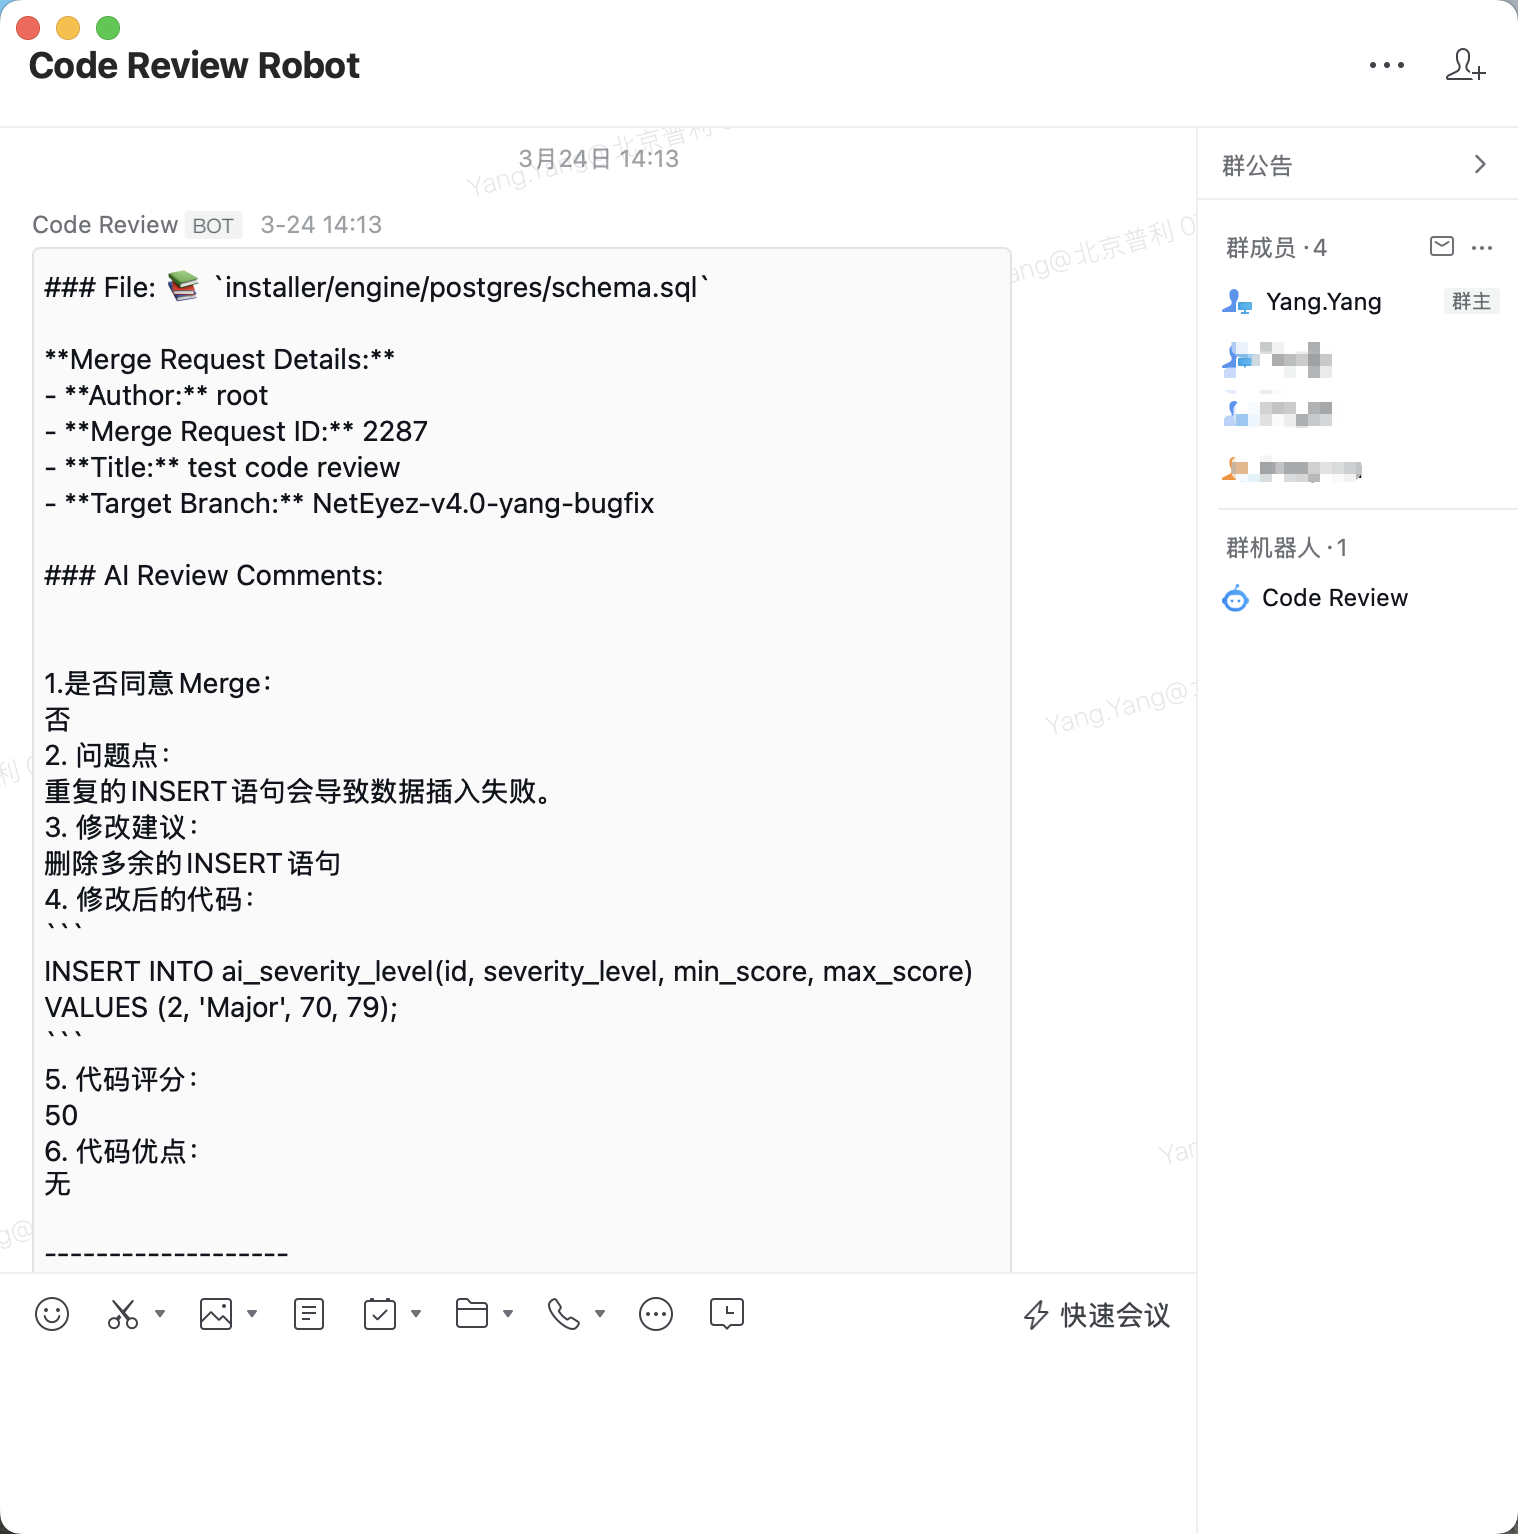Click the BOT tag beside sender
Screen dimensions: 1518x1534
click(x=213, y=226)
